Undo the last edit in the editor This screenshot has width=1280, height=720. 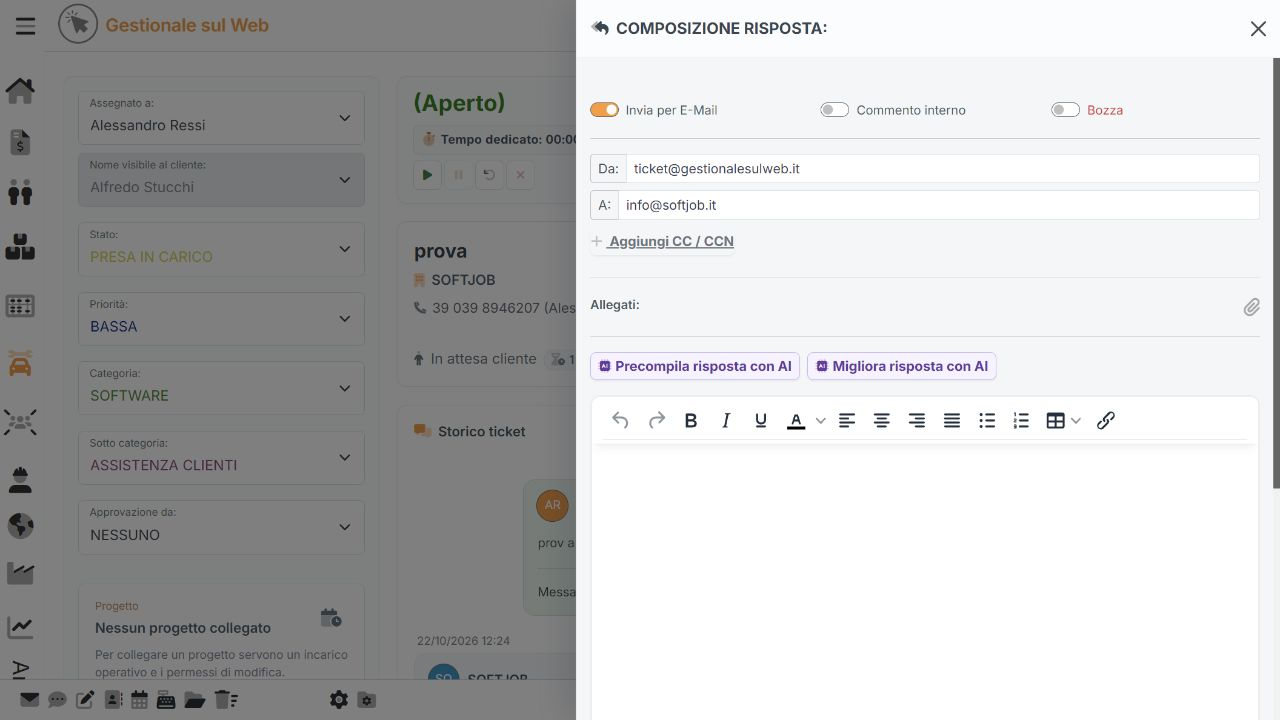pyautogui.click(x=620, y=421)
